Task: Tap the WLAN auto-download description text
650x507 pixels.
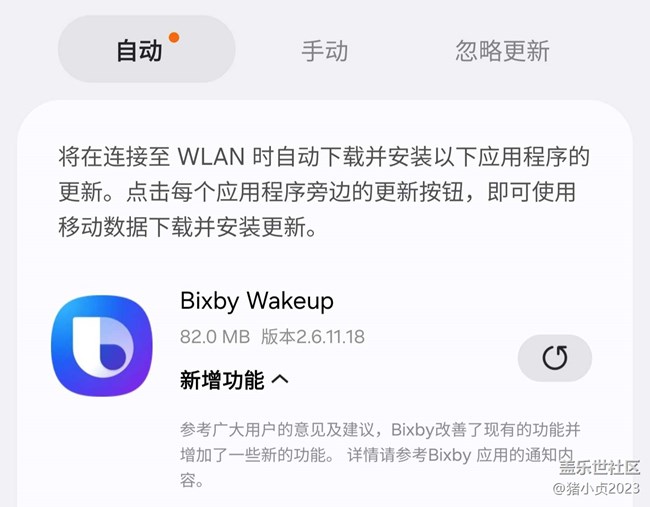Action: [324, 192]
